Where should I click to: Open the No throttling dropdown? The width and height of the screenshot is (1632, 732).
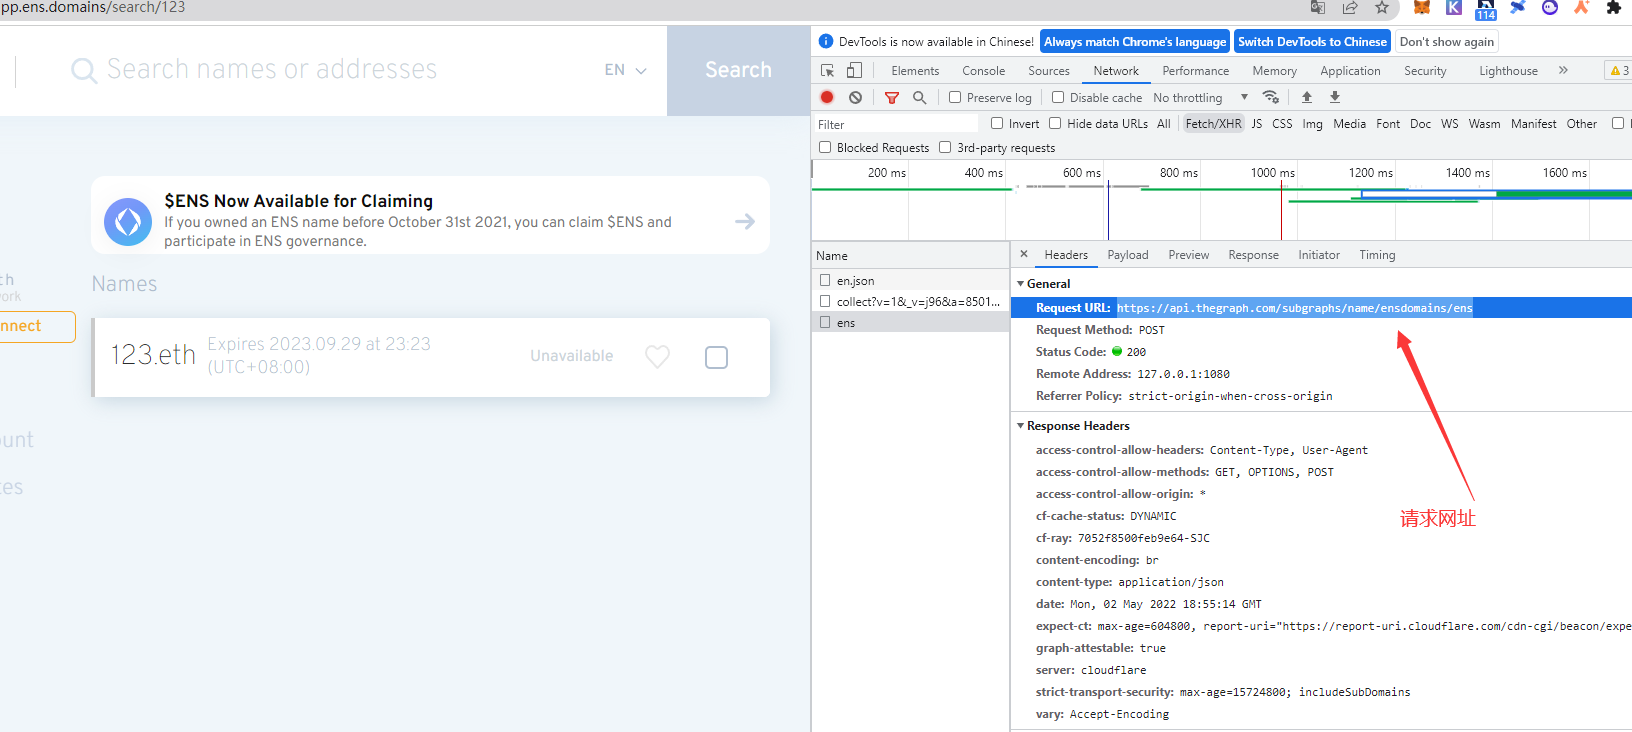point(1201,98)
